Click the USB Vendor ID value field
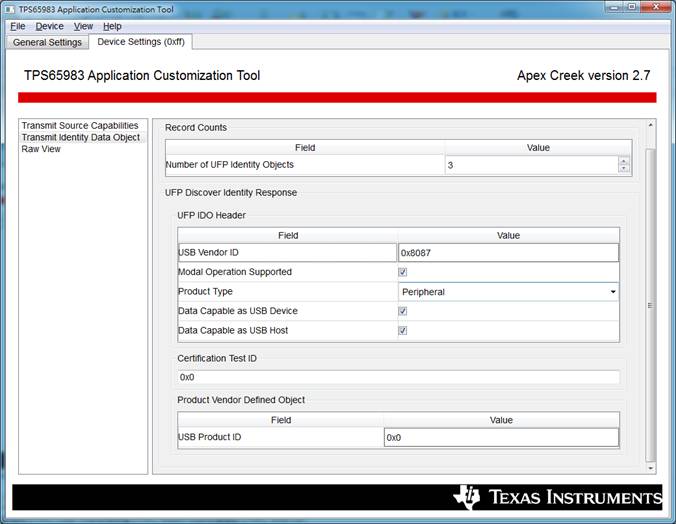This screenshot has width=676, height=524. click(508, 253)
